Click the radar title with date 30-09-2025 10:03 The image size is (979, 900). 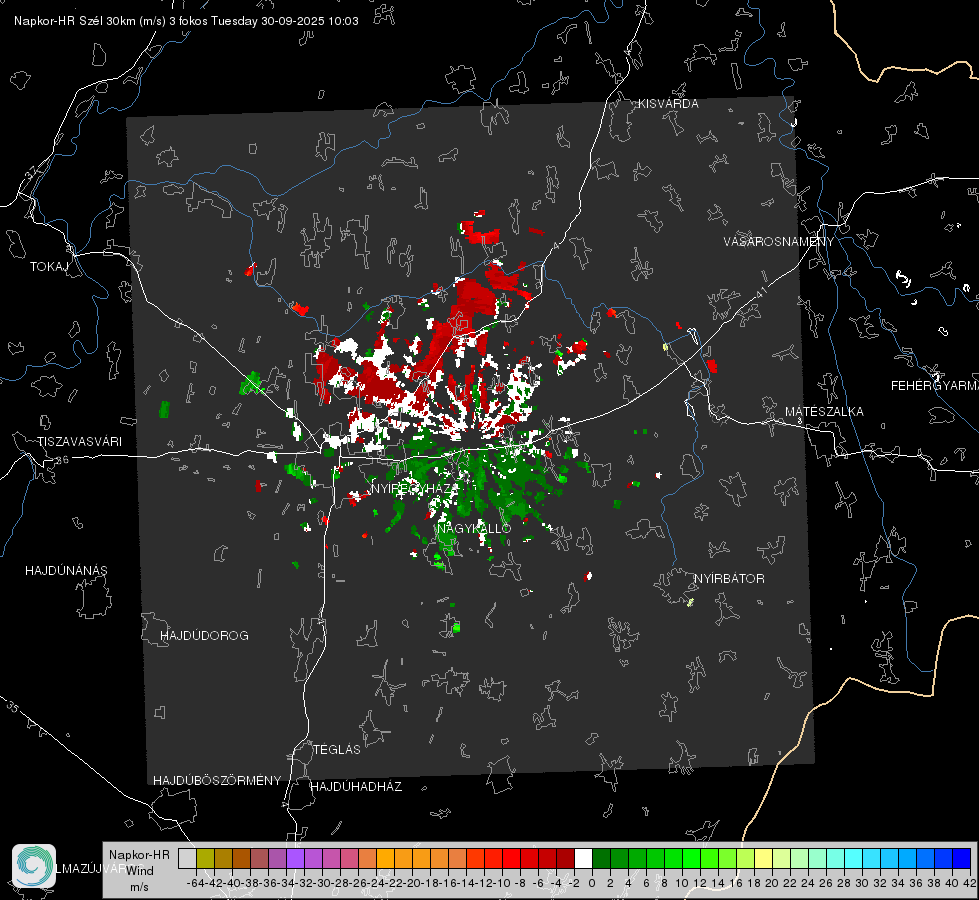[186, 21]
